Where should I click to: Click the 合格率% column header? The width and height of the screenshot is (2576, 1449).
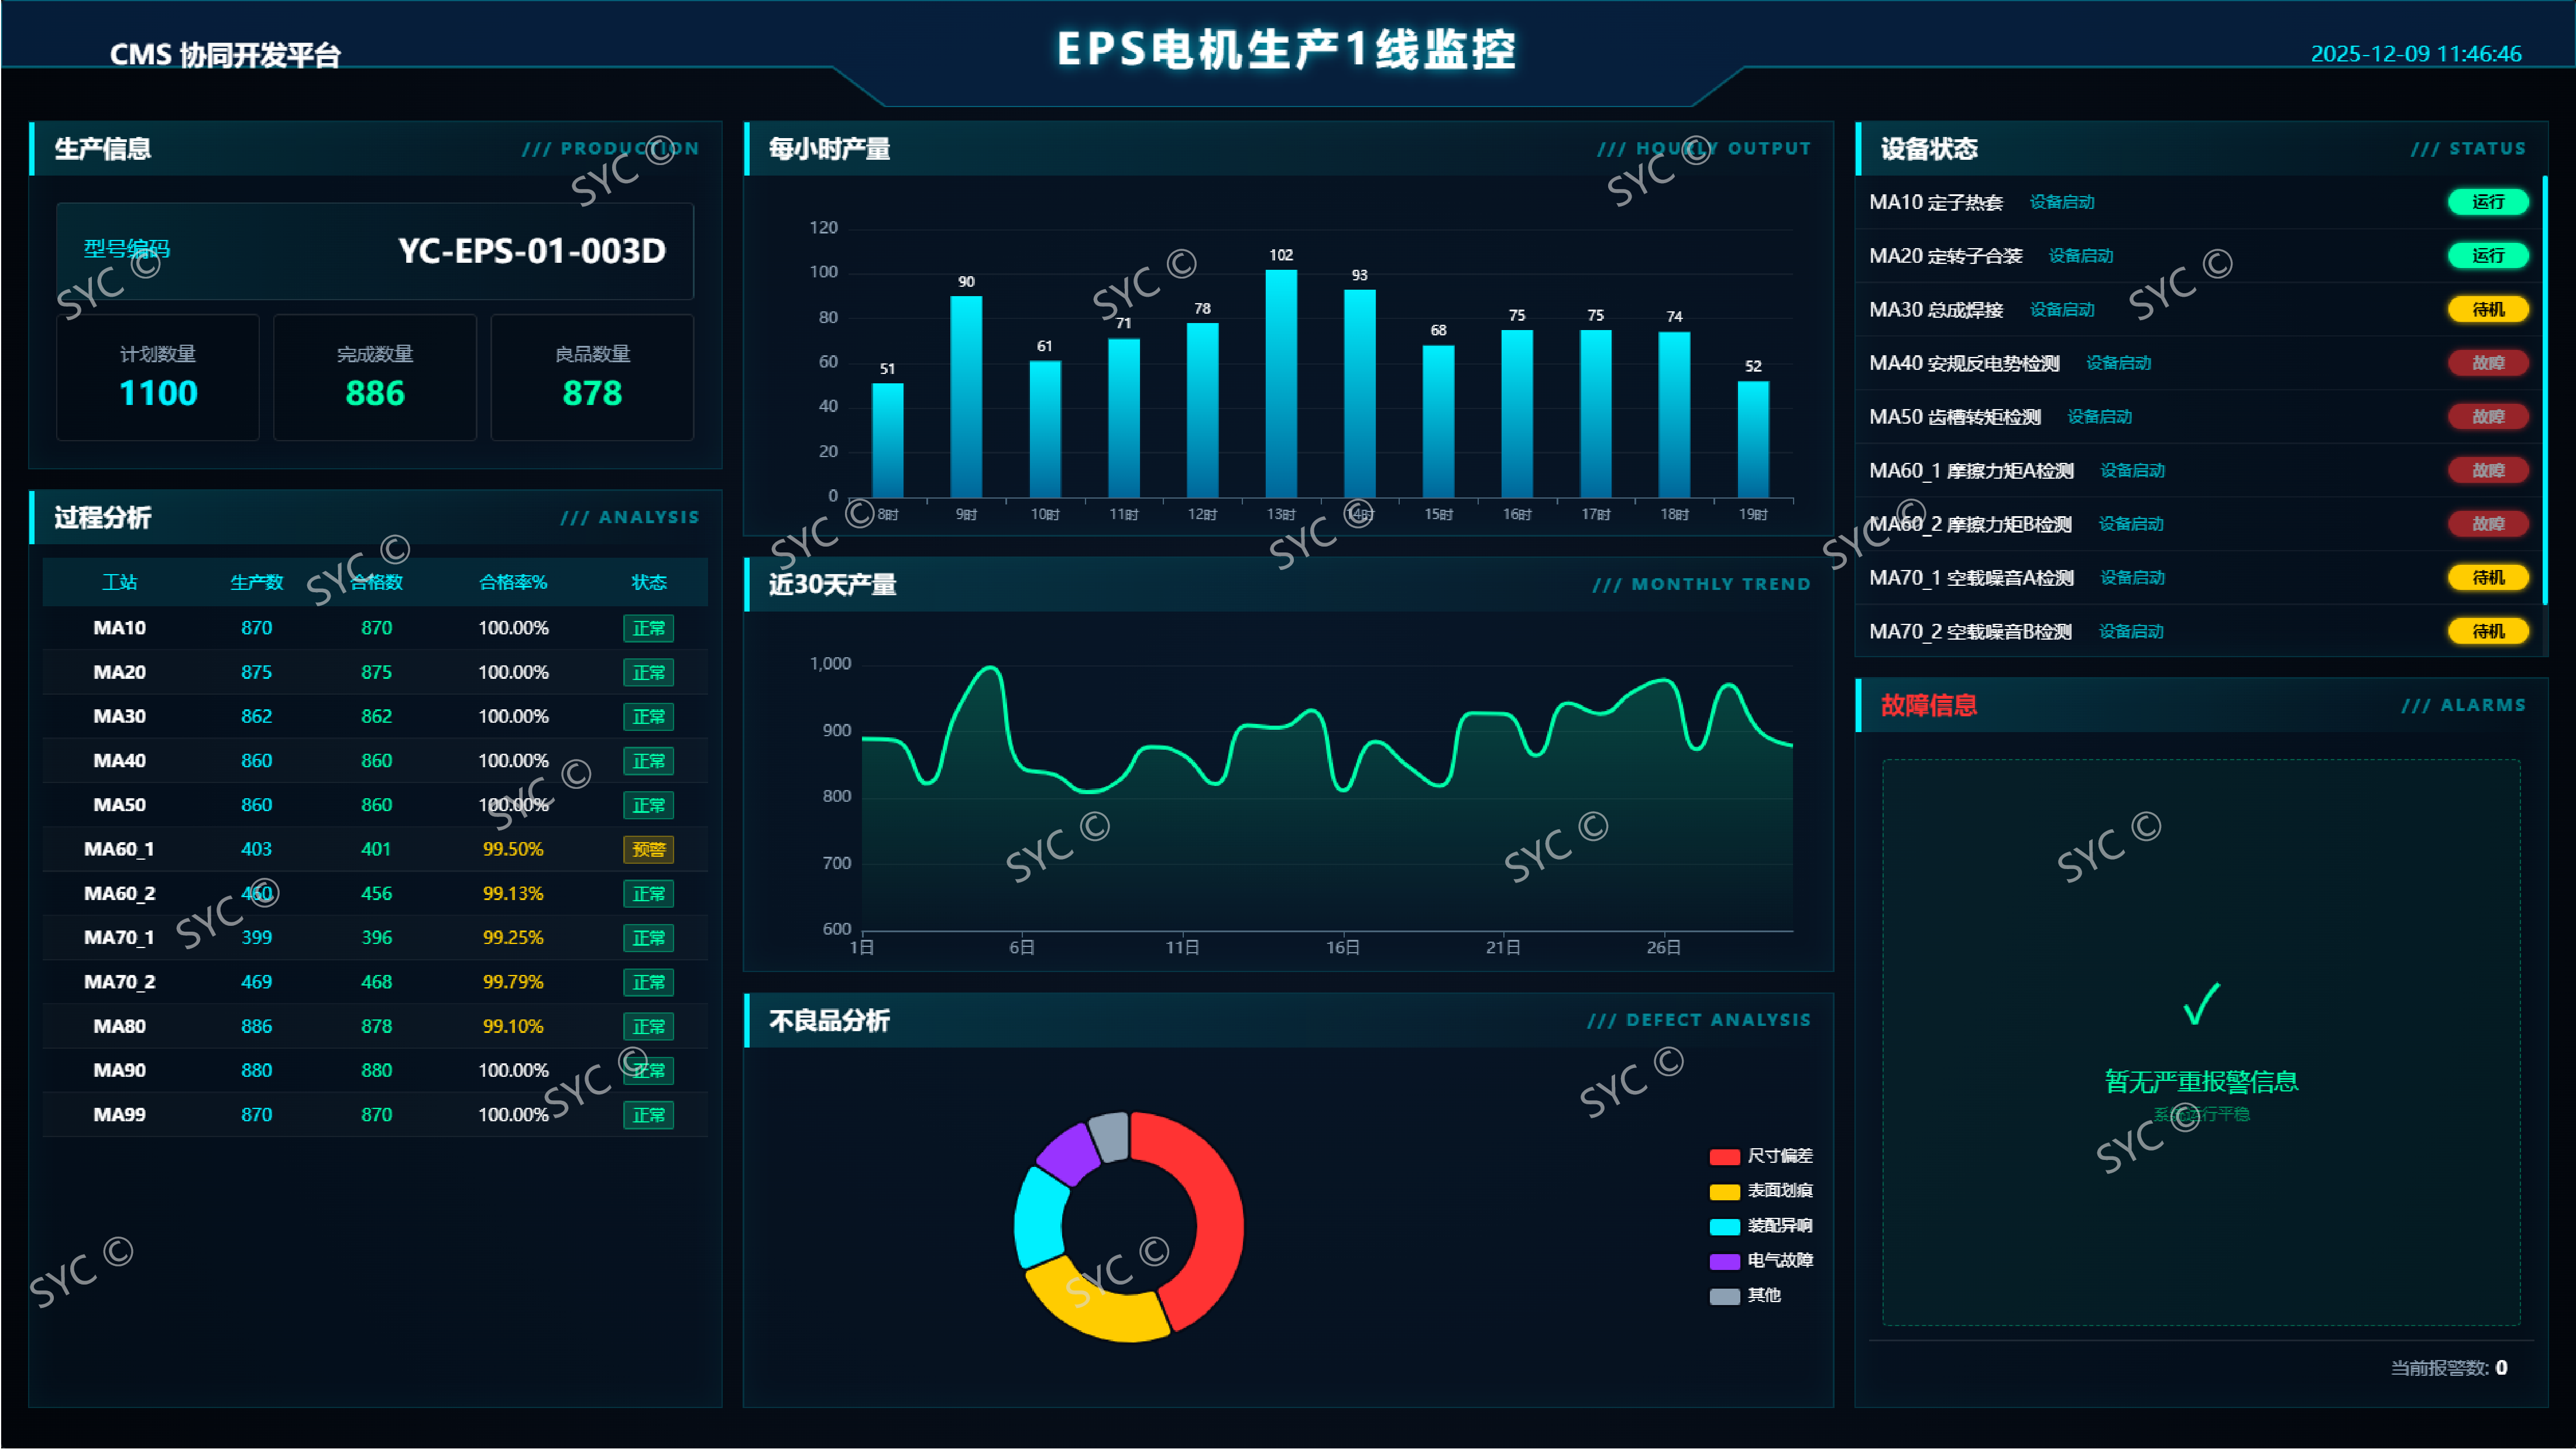[x=513, y=582]
